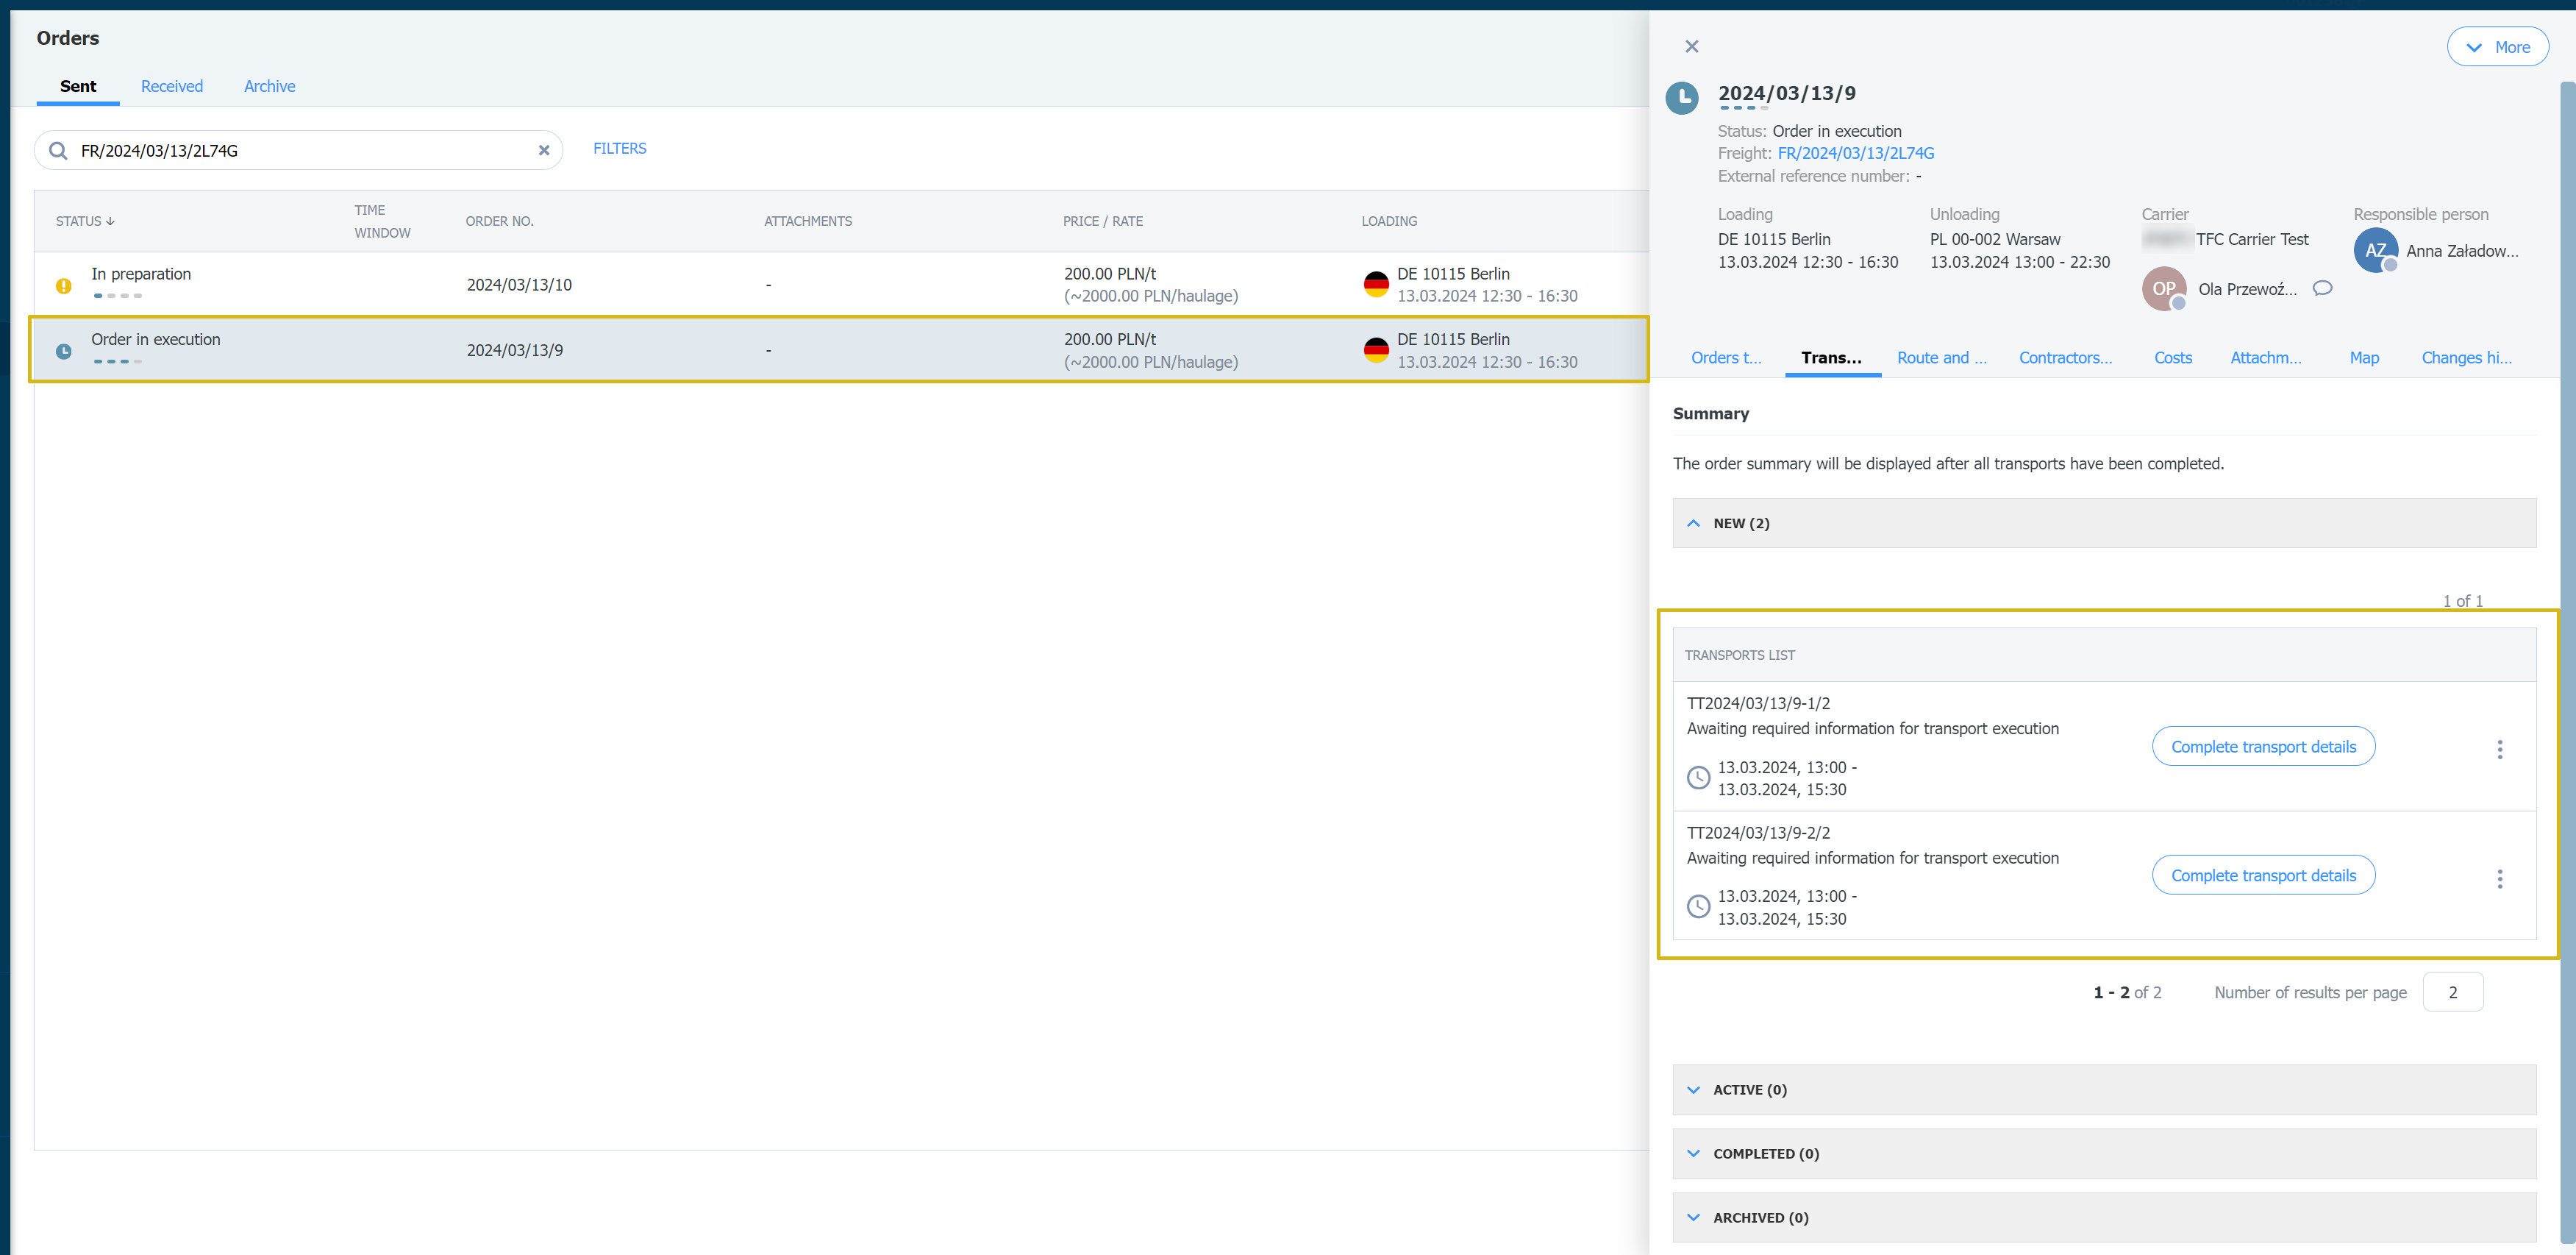The width and height of the screenshot is (2576, 1255).
Task: Open the Orders t... tab in panel
Action: (x=1725, y=357)
